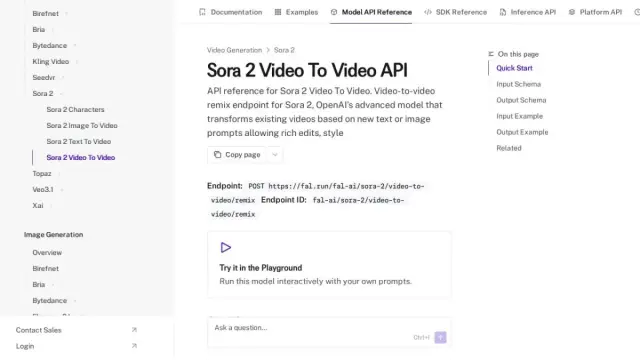Click the Sora 2 breadcrumb link

pos(284,50)
